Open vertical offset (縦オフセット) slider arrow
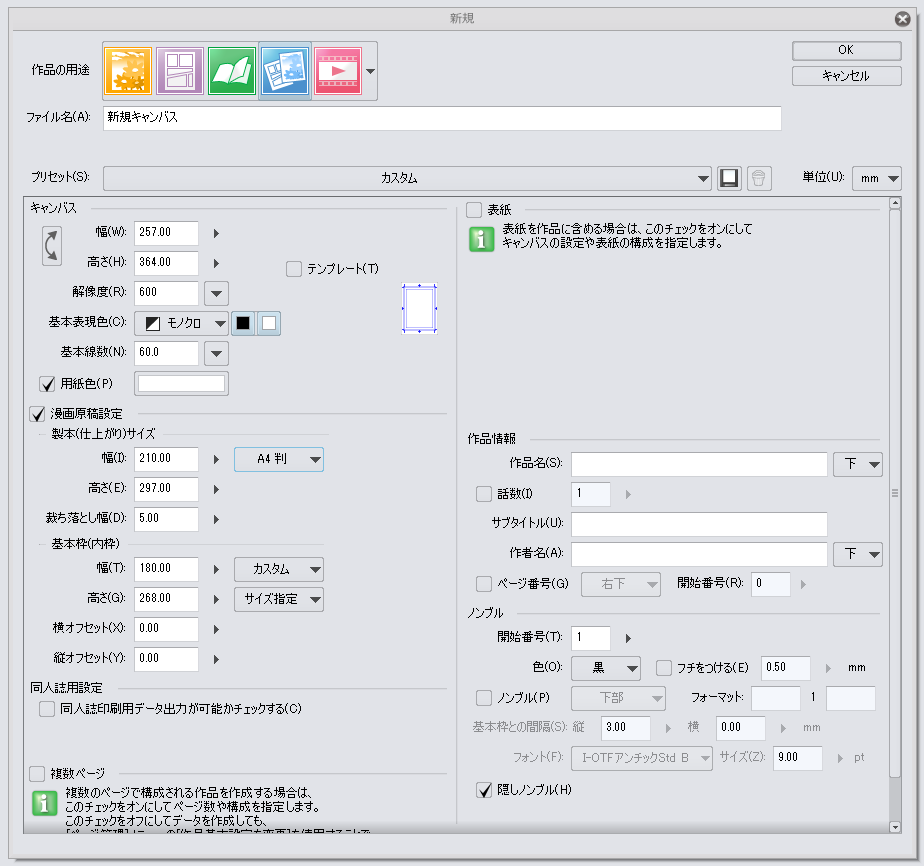 pyautogui.click(x=216, y=660)
